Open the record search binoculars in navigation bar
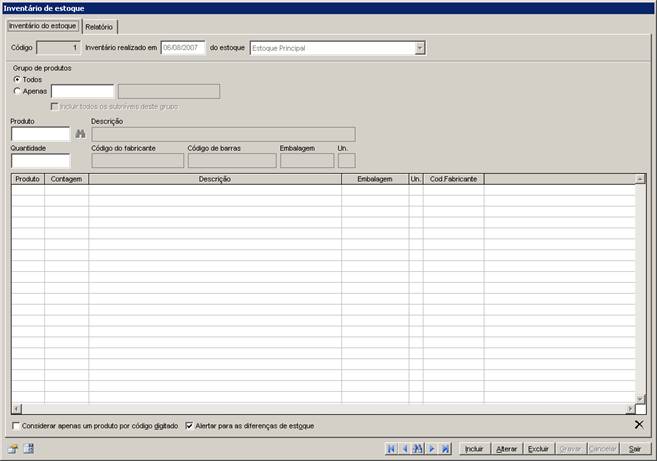Image resolution: width=657 pixels, height=461 pixels. tap(418, 449)
